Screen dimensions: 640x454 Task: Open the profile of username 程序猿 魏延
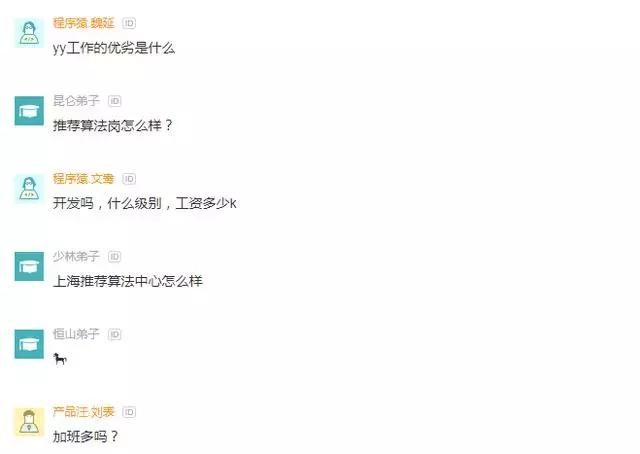pyautogui.click(x=83, y=23)
